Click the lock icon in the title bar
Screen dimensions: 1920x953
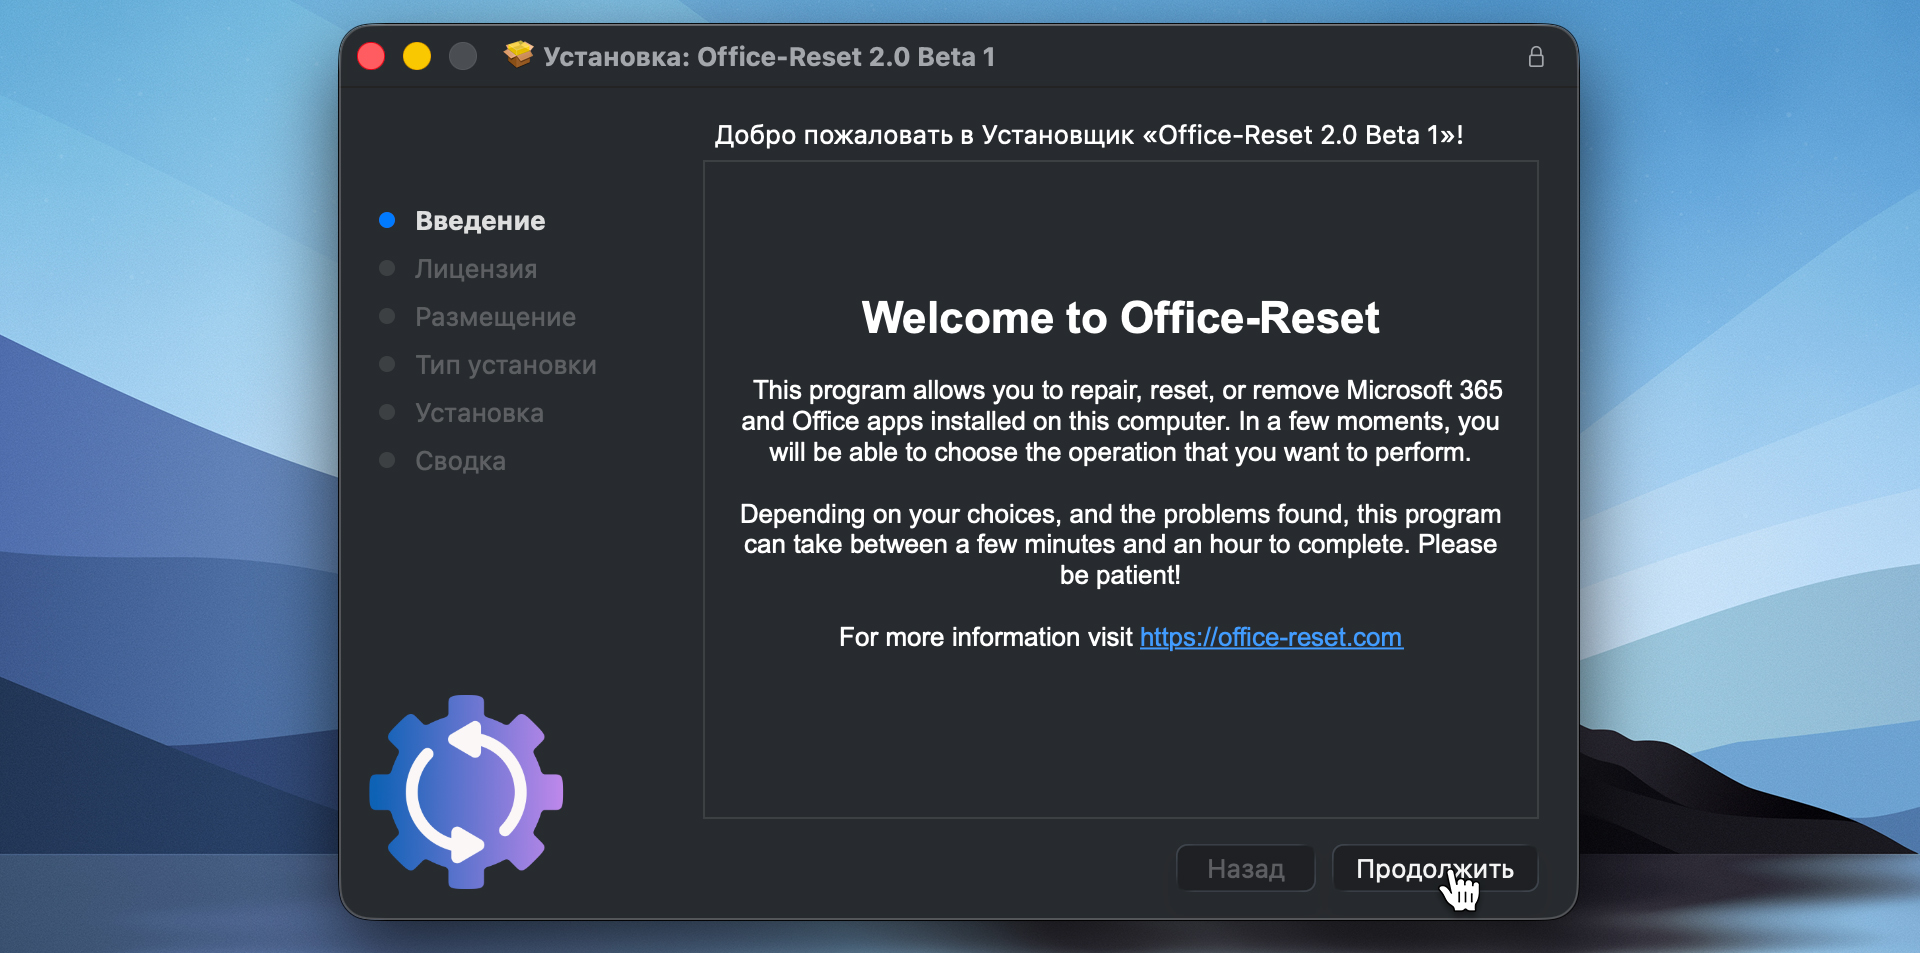point(1536,57)
